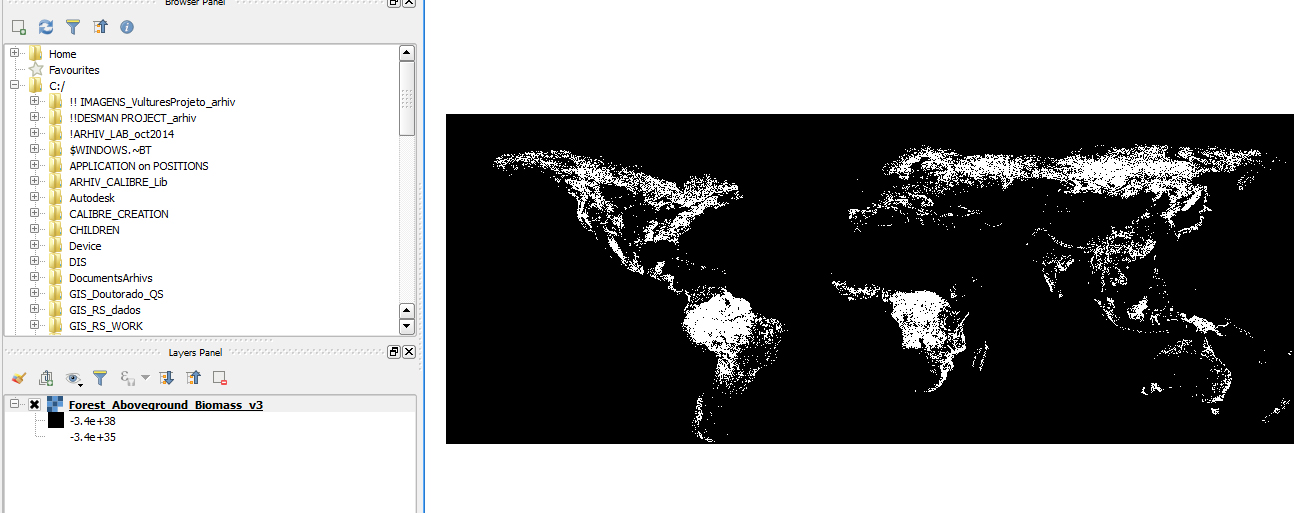Expand the Home folder node
This screenshot has height=513, width=1295.
click(x=14, y=53)
